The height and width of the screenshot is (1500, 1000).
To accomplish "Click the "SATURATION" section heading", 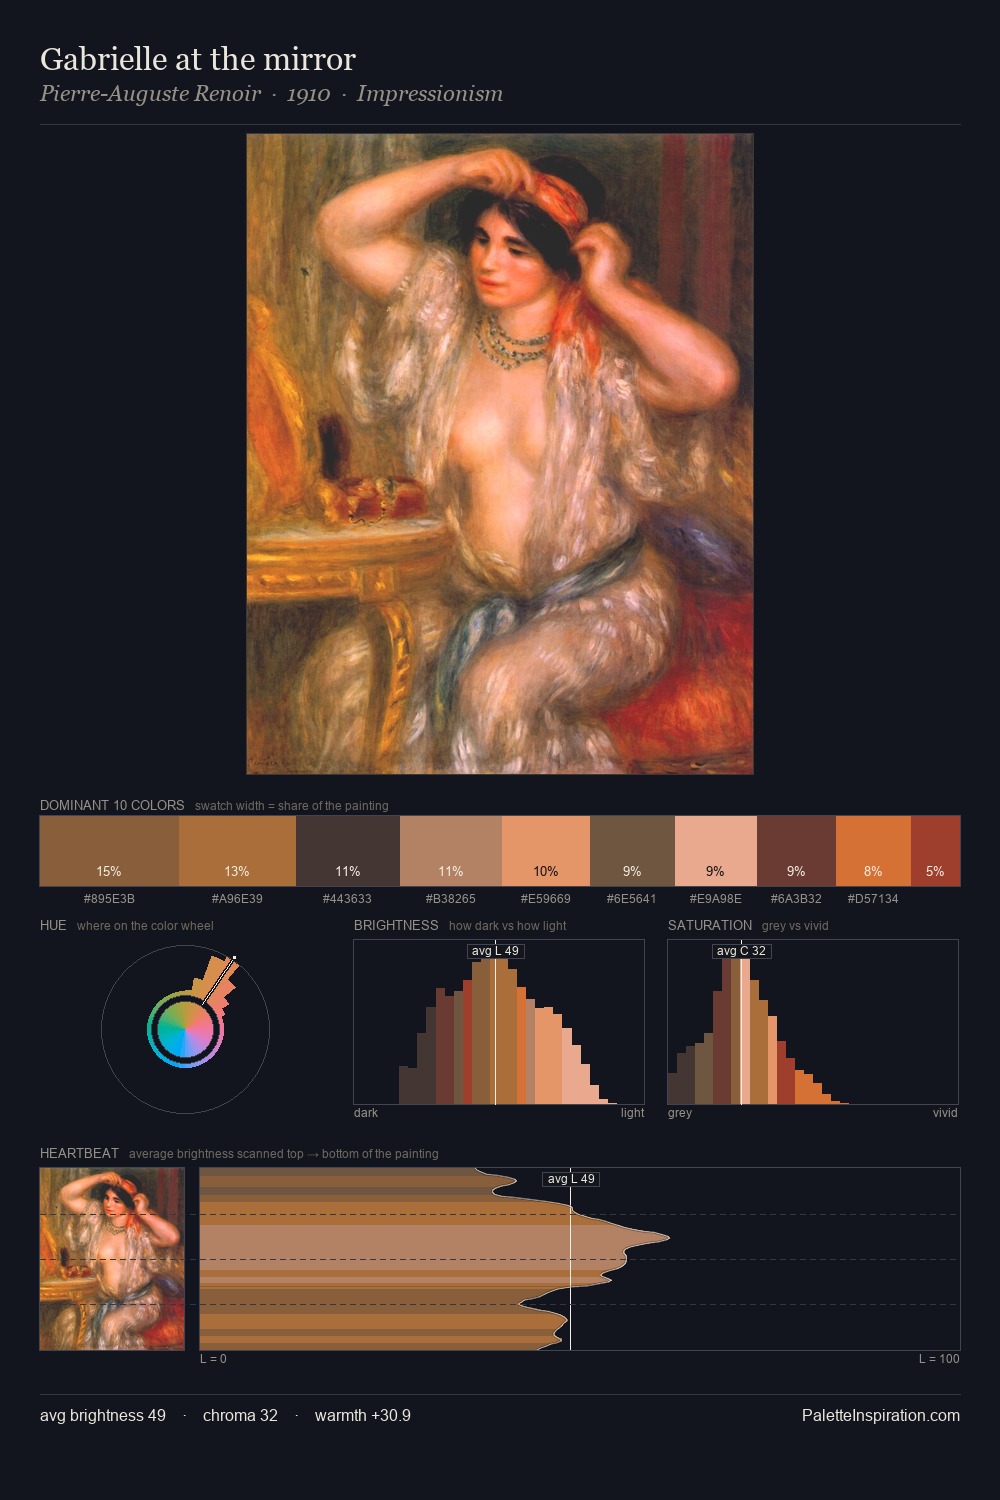I will pyautogui.click(x=710, y=925).
